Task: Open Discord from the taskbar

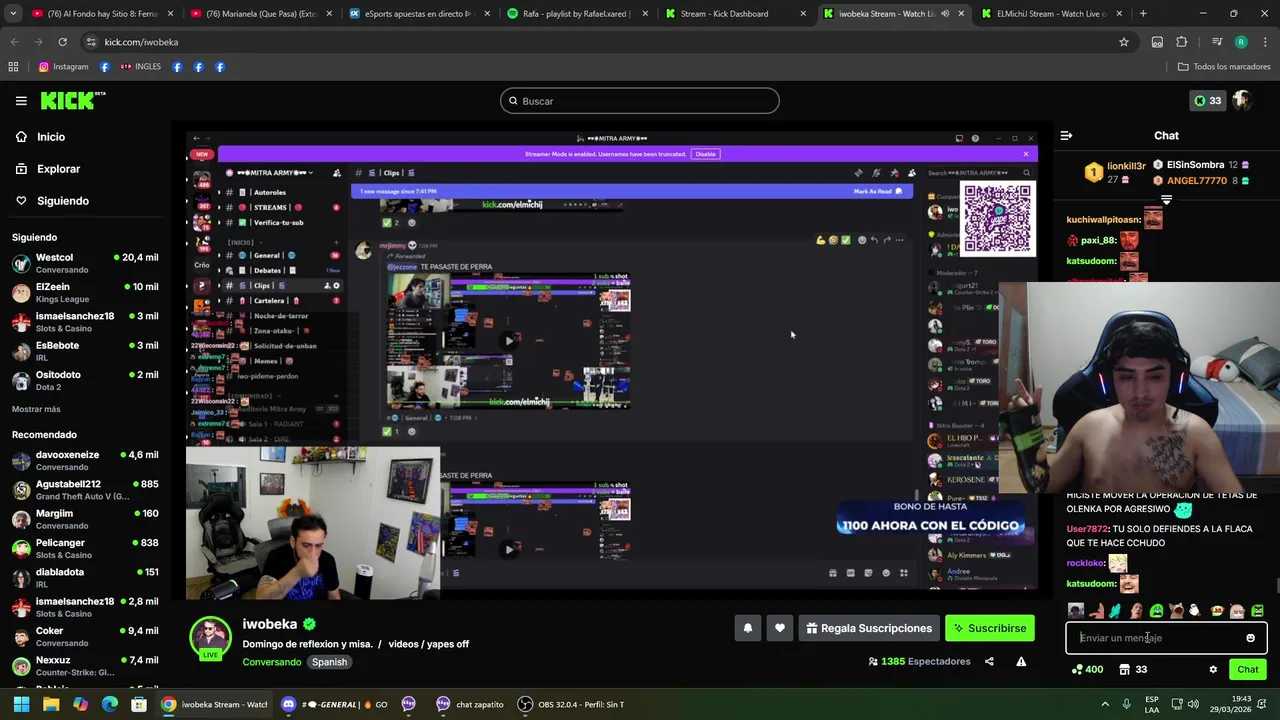Action: point(333,704)
